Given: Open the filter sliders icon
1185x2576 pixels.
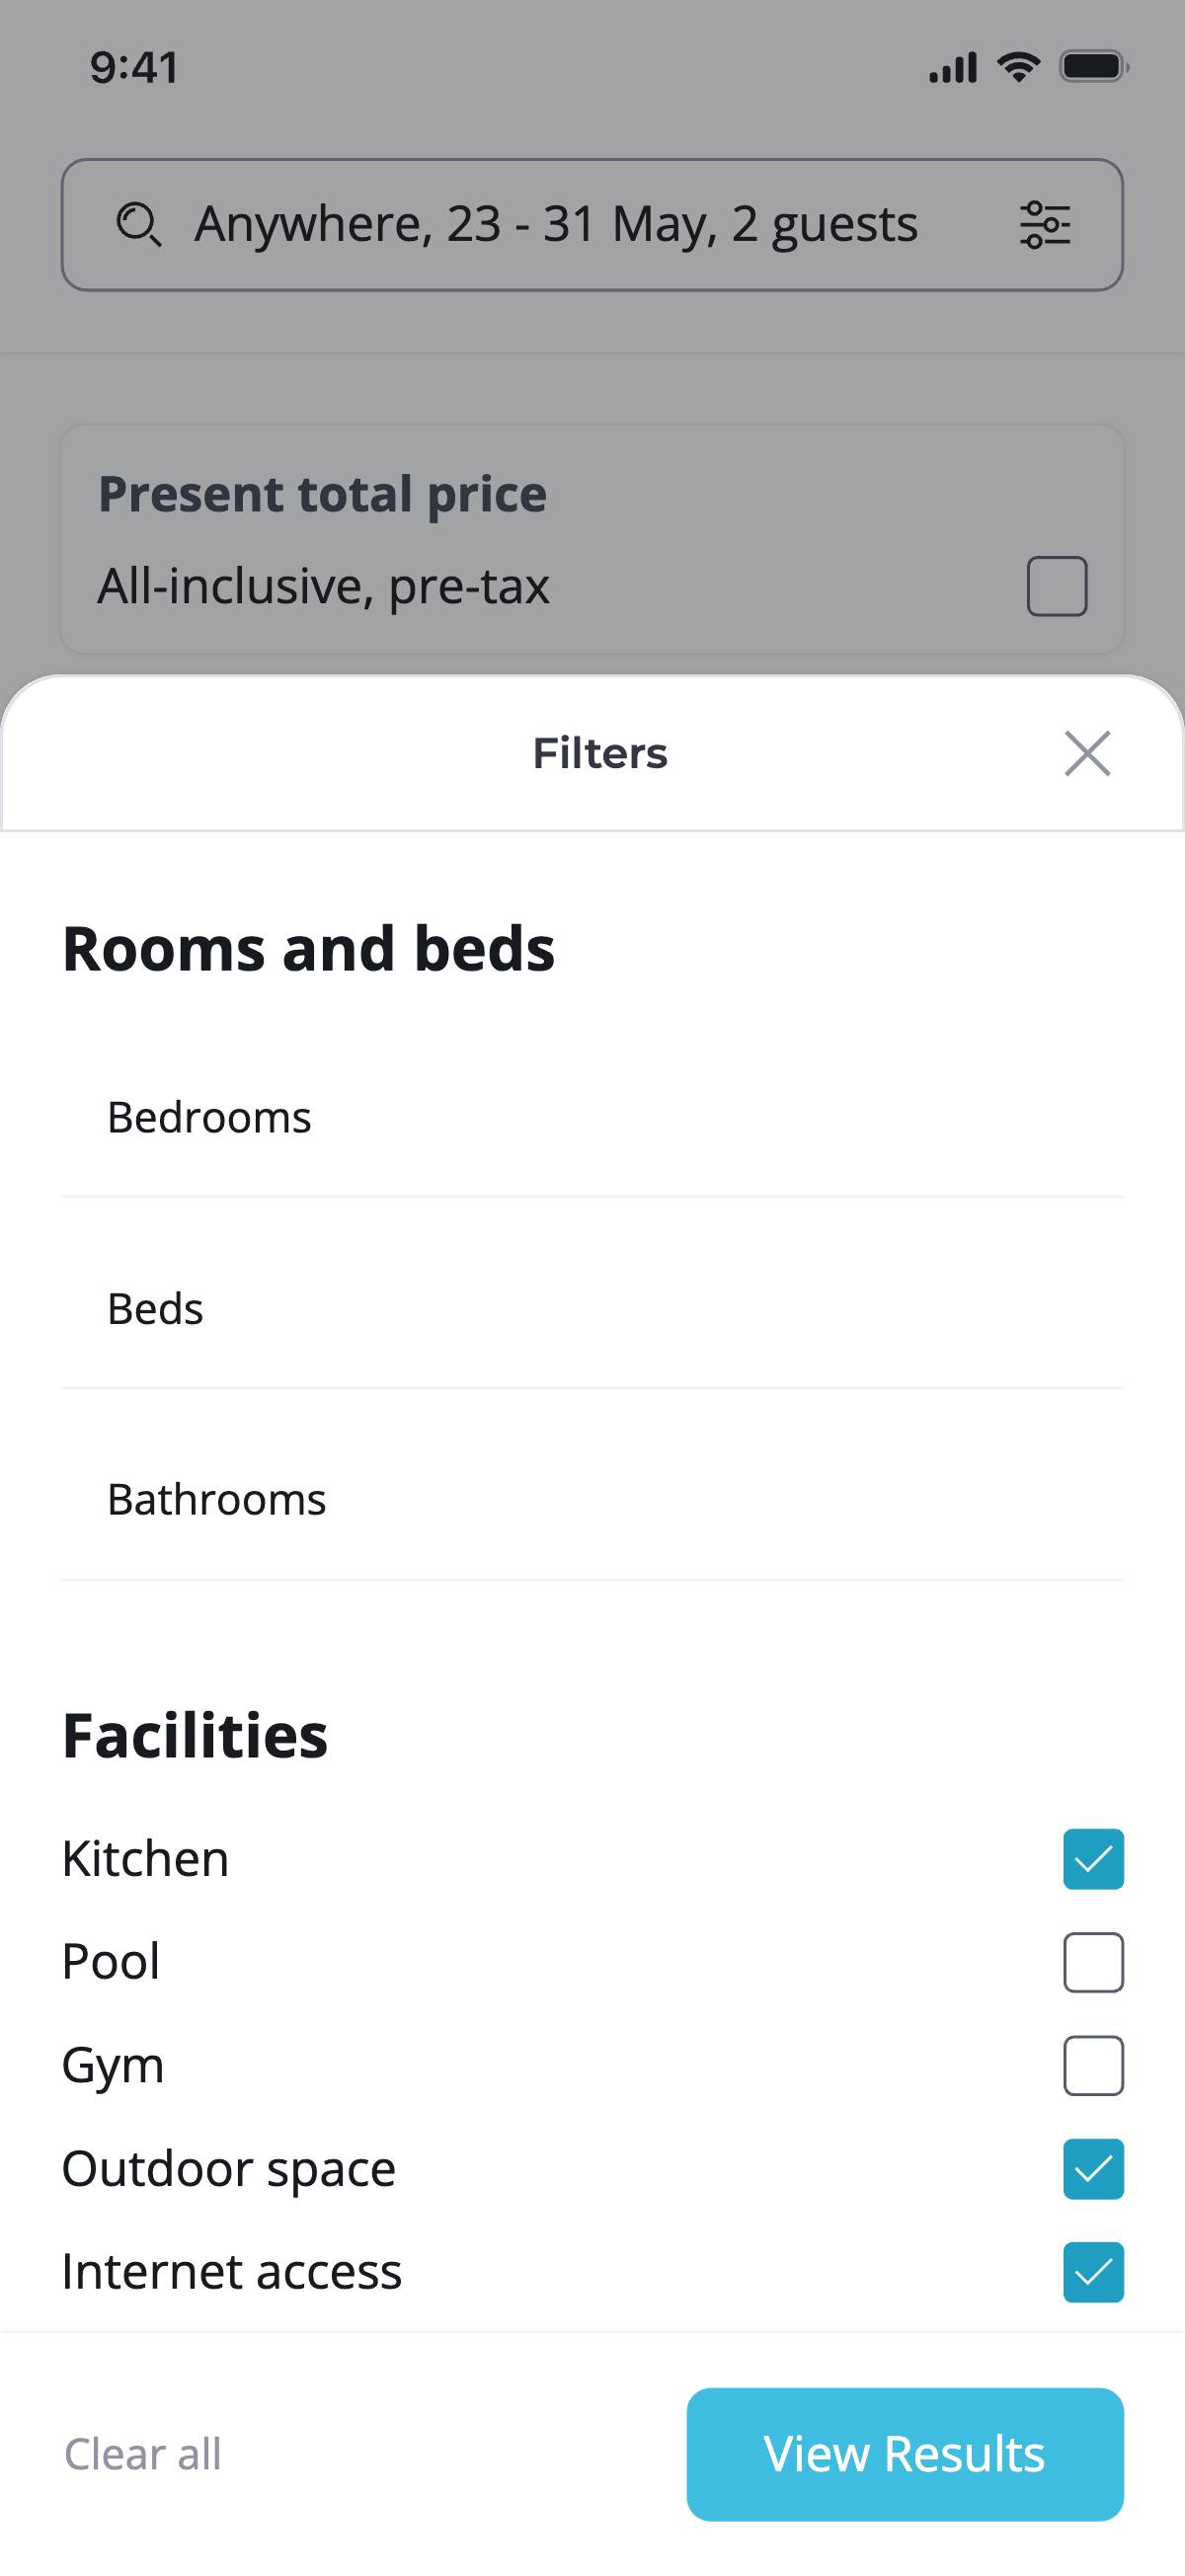Looking at the screenshot, I should pyautogui.click(x=1045, y=224).
